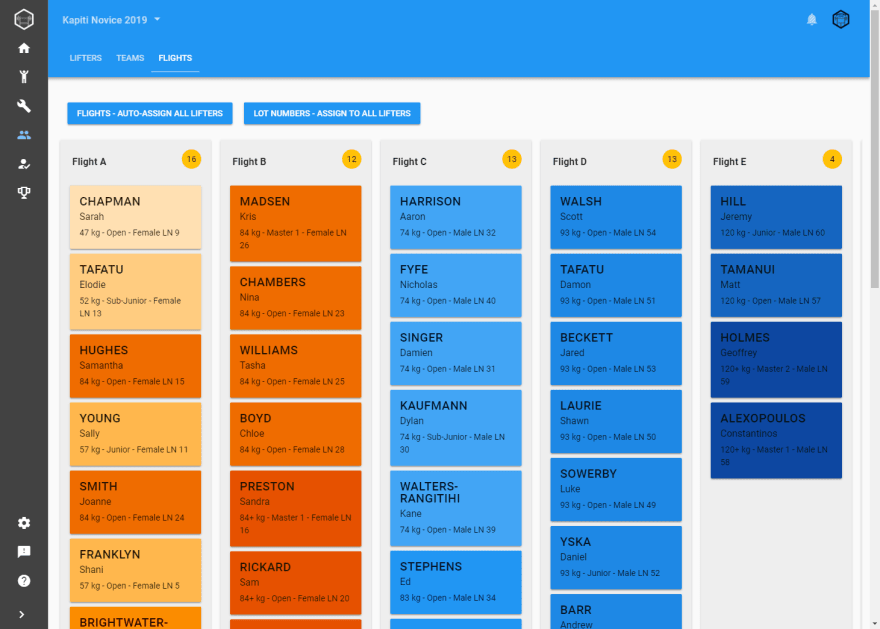Select the Alexopoulos Constantinos lifter card

pos(776,440)
